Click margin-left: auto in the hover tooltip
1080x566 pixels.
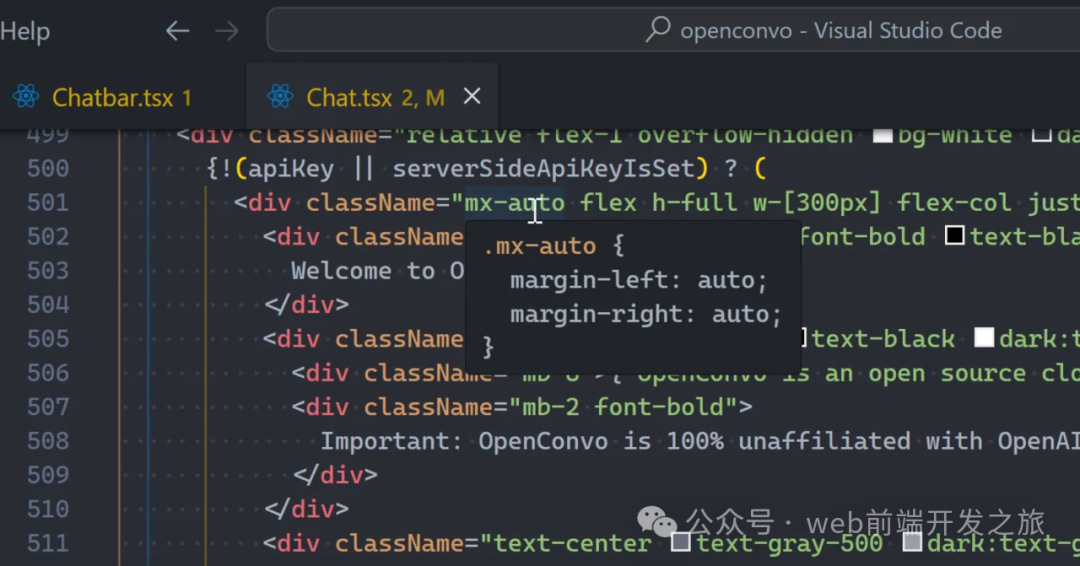pos(638,280)
